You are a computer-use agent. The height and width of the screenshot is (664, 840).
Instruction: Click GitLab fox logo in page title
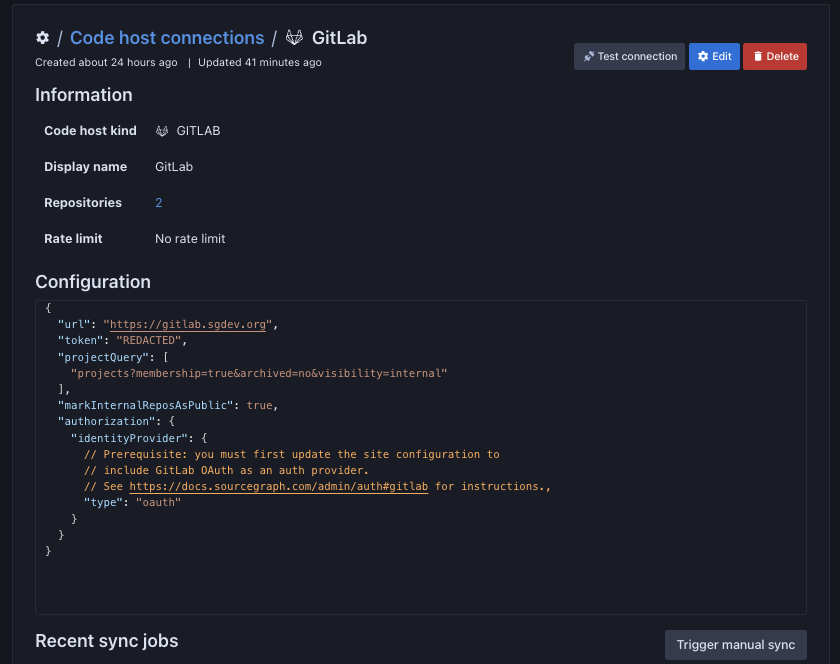[294, 38]
